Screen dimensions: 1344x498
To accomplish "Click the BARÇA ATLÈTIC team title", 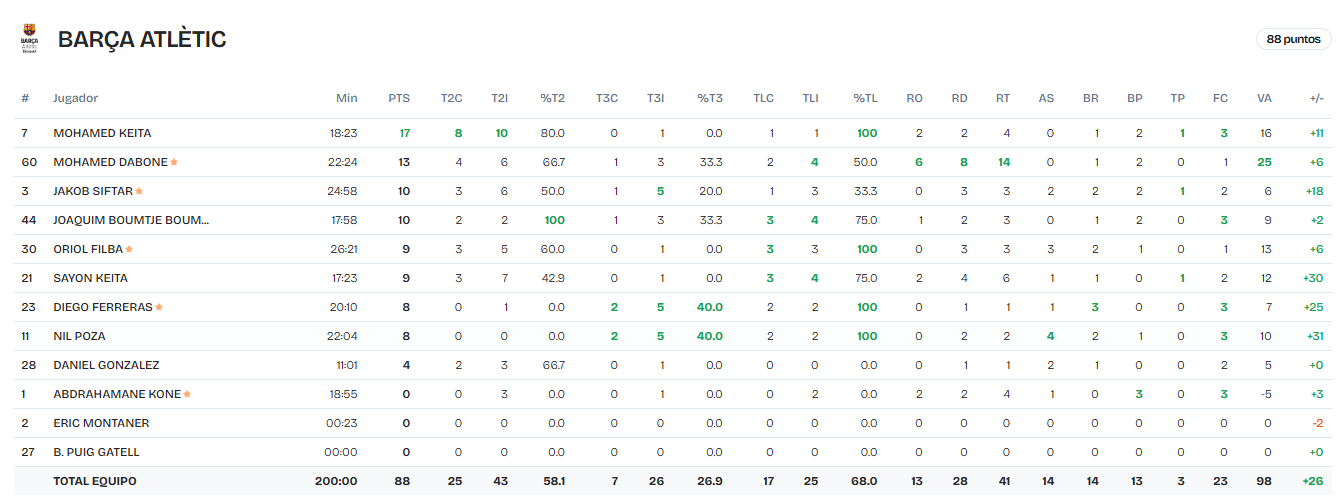I will (x=142, y=39).
